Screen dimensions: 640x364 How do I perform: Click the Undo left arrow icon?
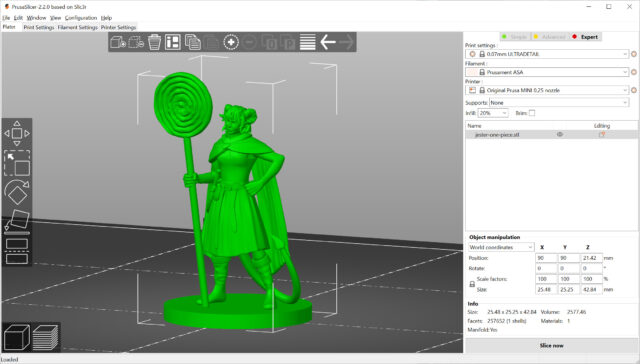[x=328, y=42]
